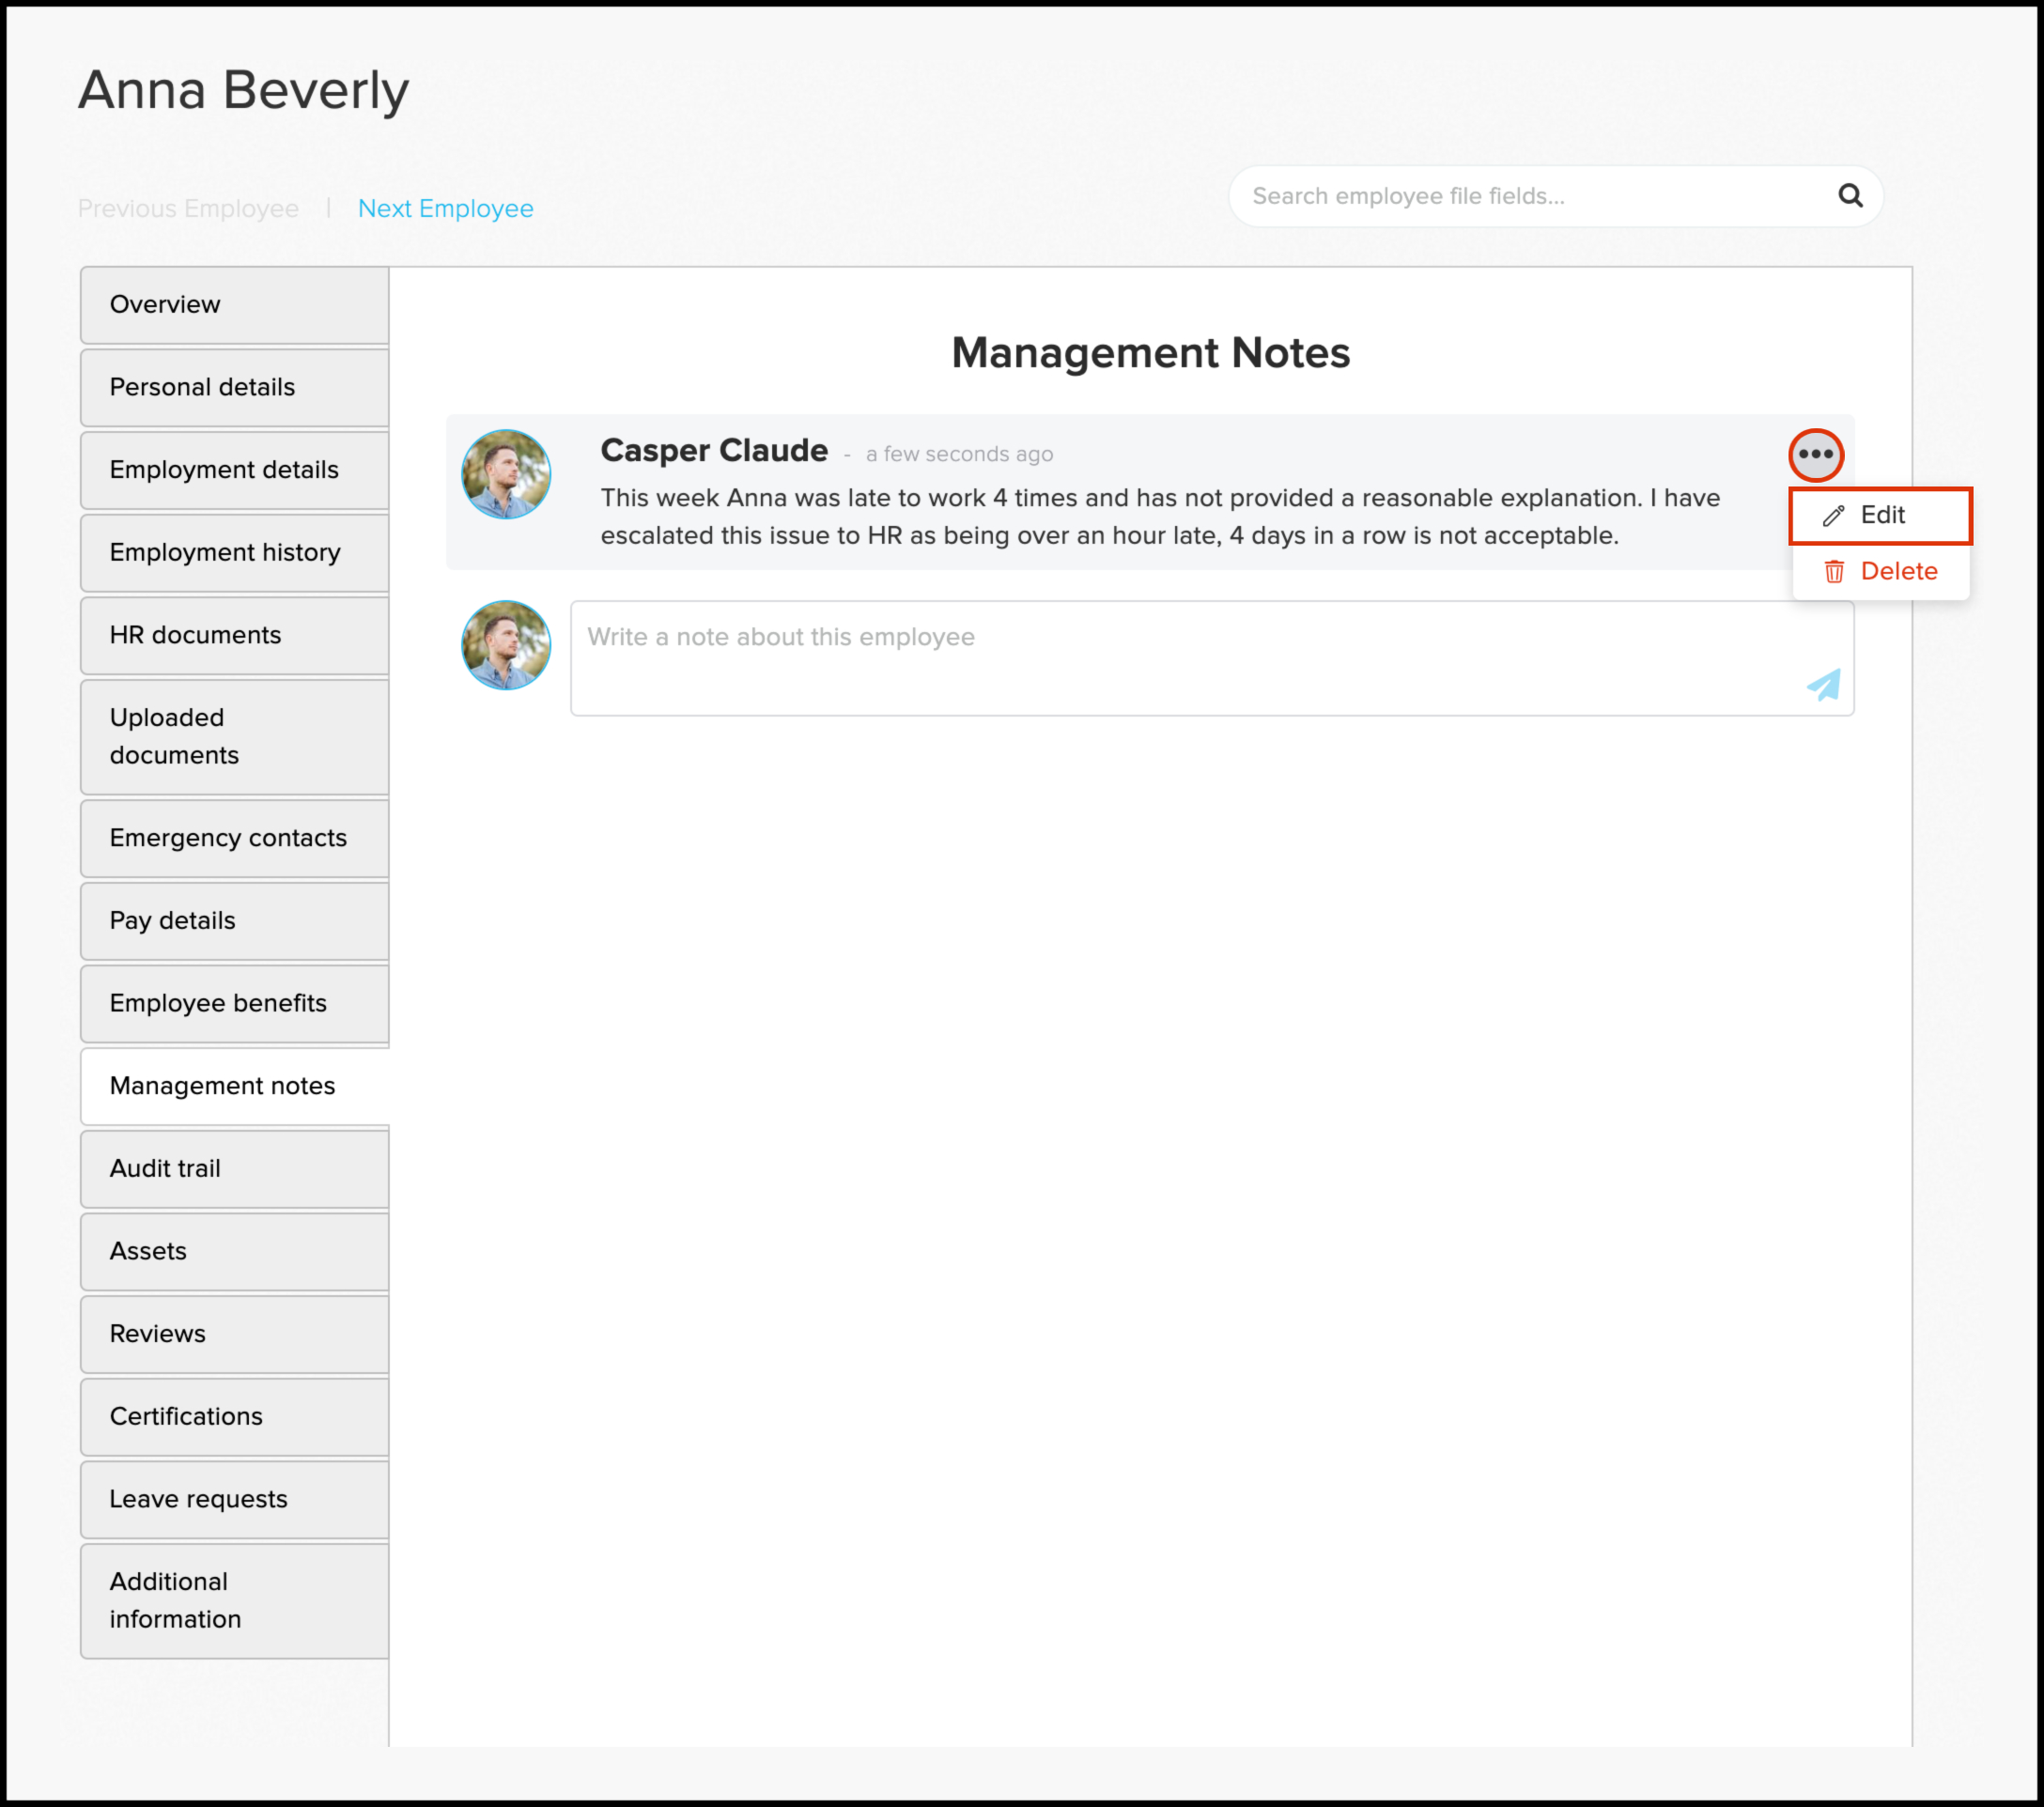Screen dimensions: 2044x1807
Task: Open the Audit trail tab
Action: 235,1169
